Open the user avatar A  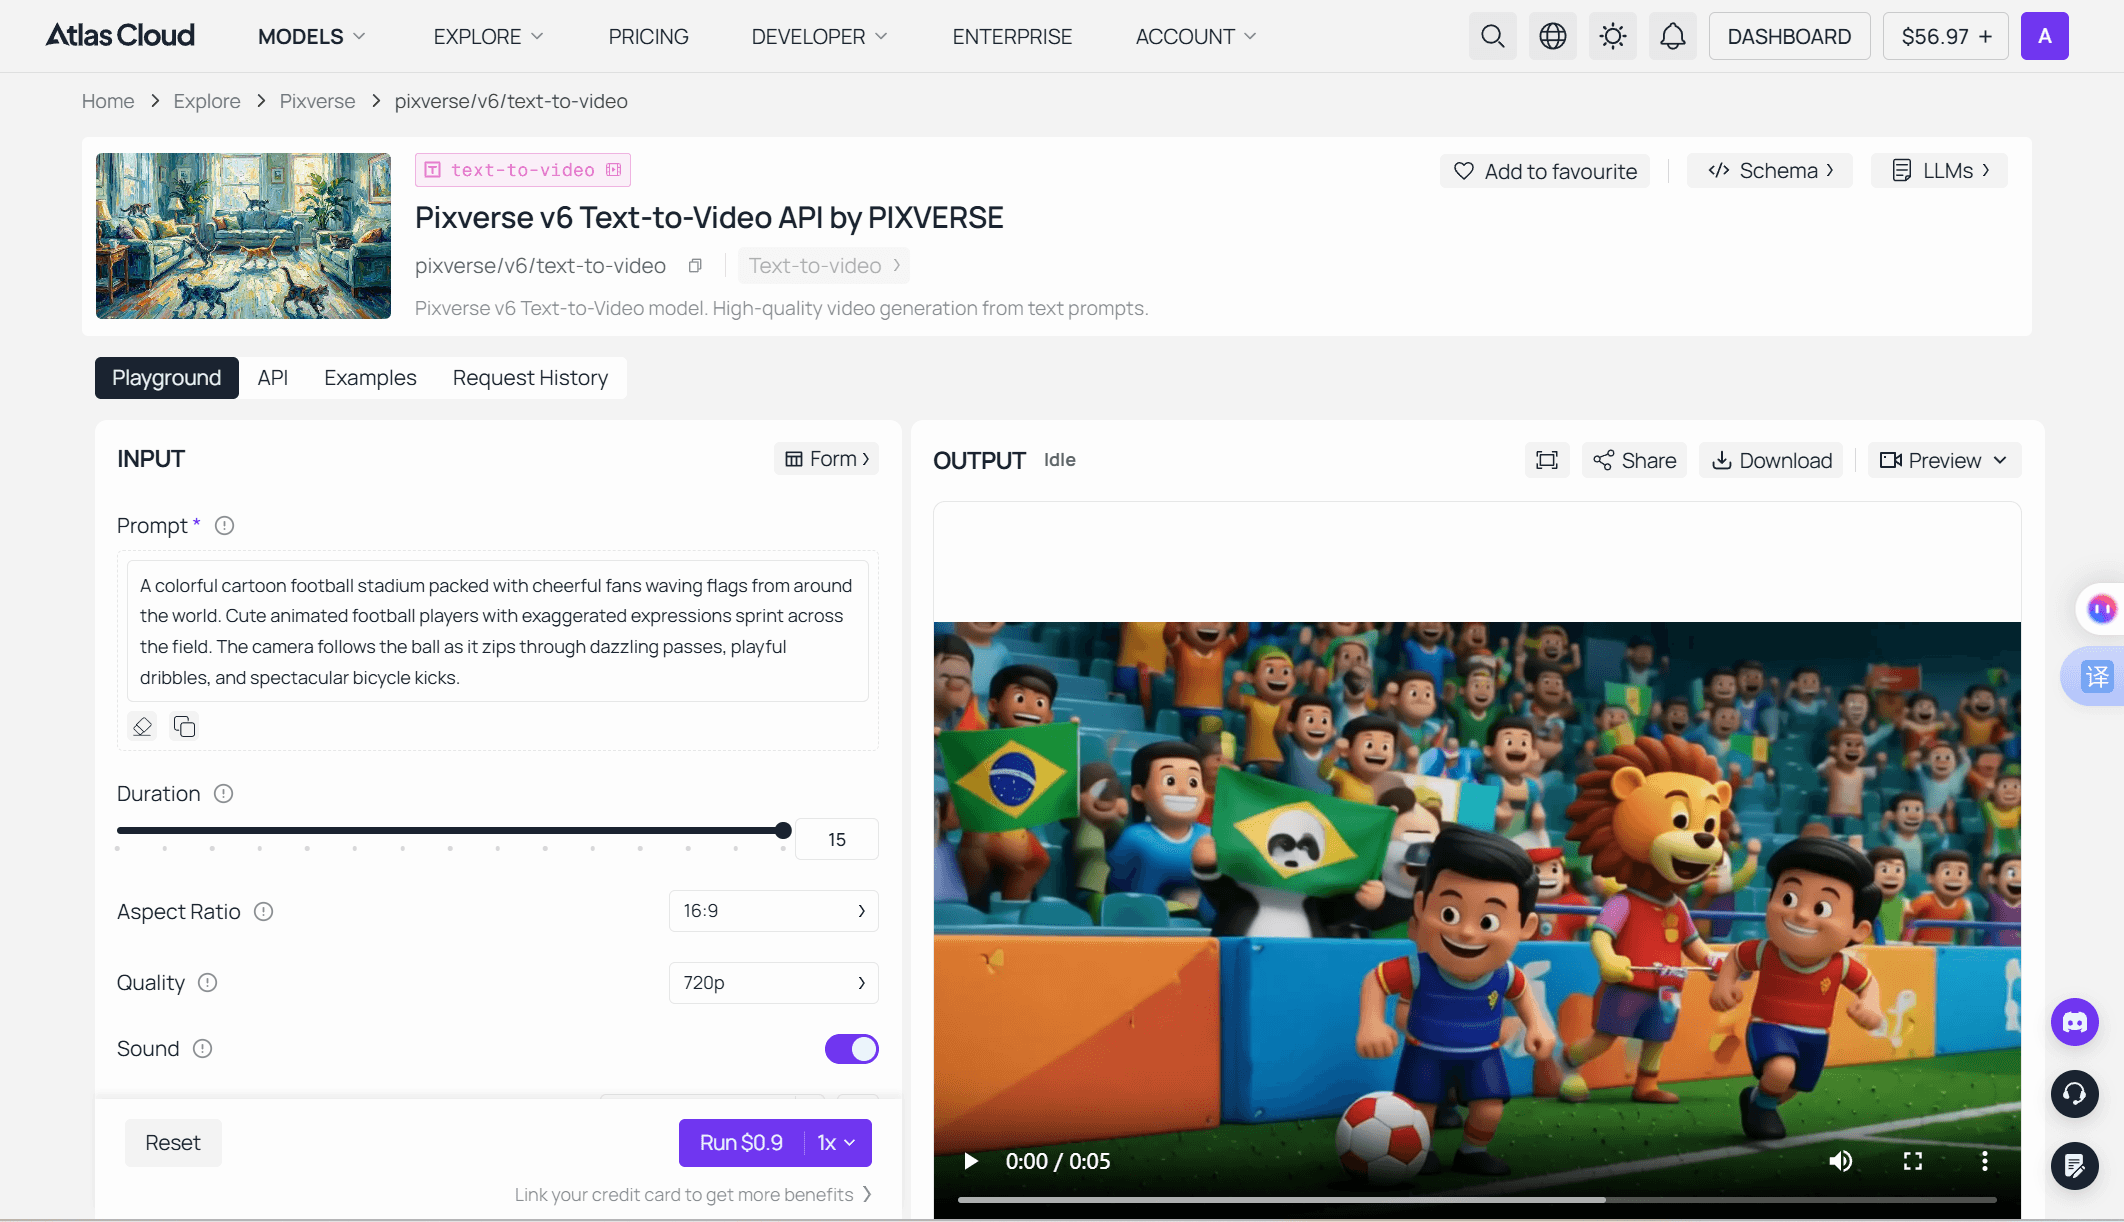point(2044,36)
